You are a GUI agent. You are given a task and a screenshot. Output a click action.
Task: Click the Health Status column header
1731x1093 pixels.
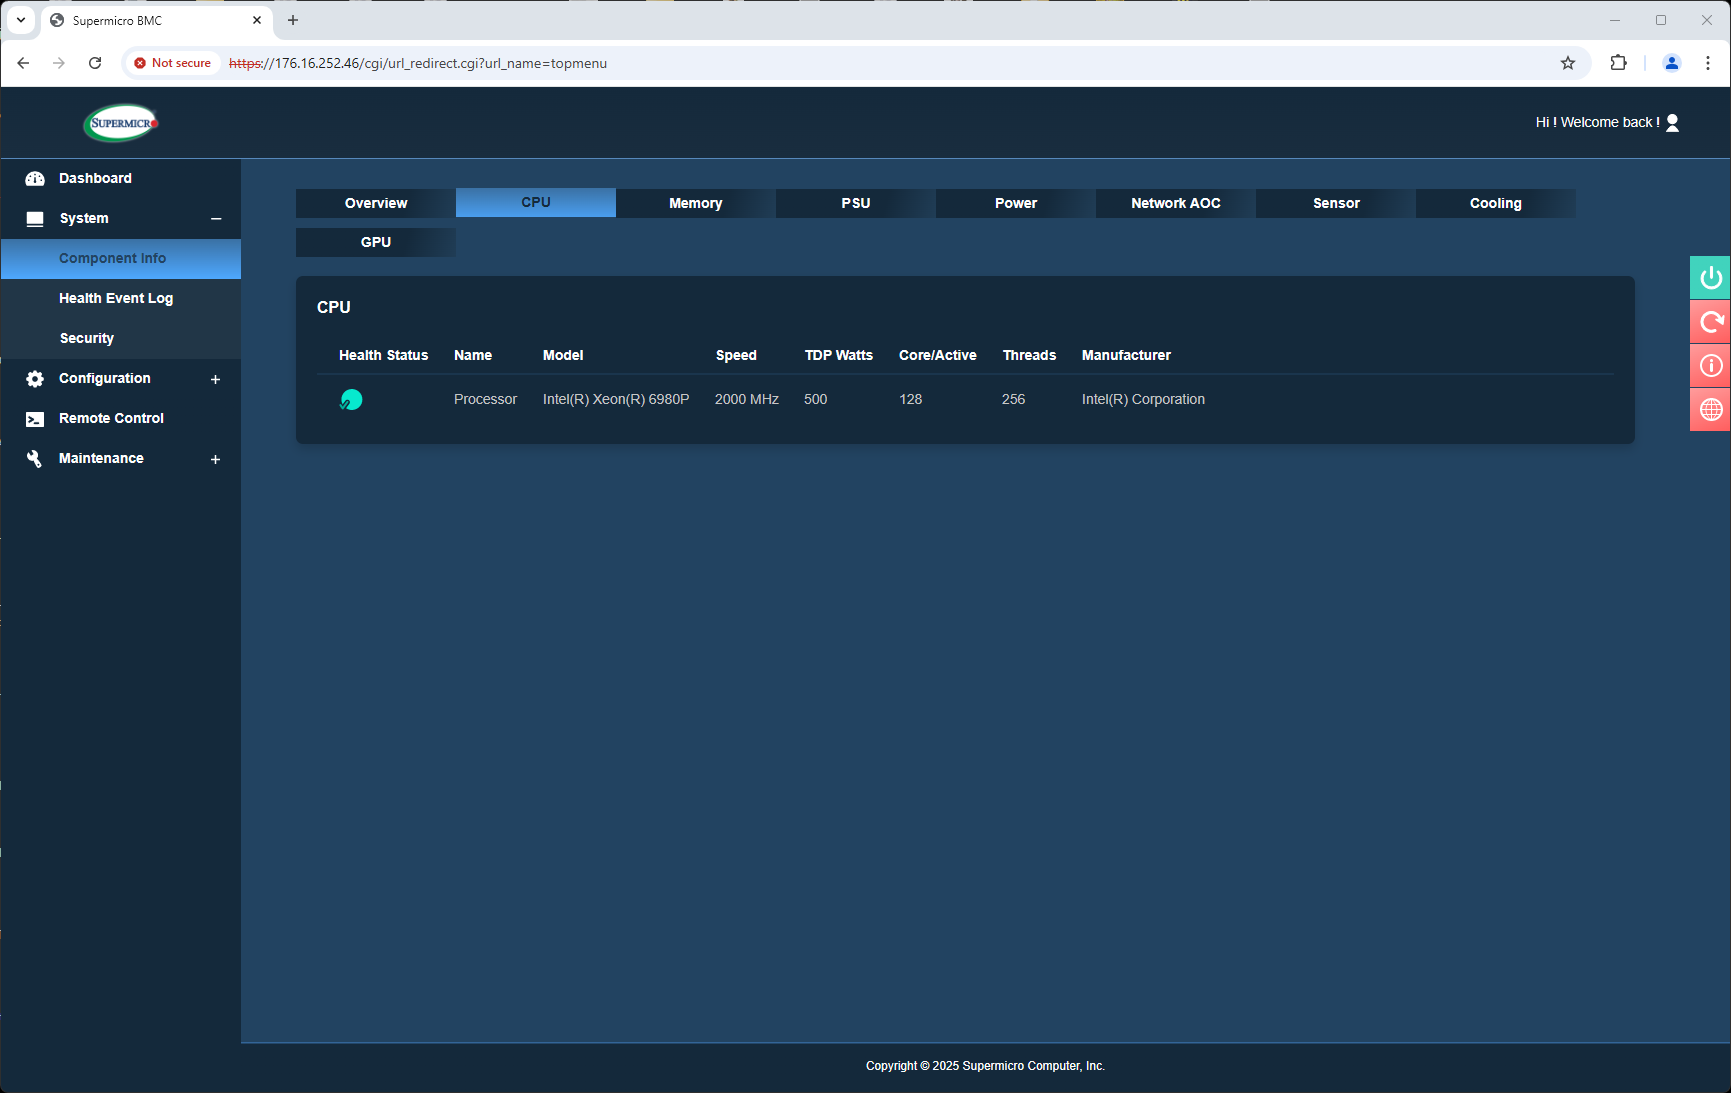click(x=383, y=355)
